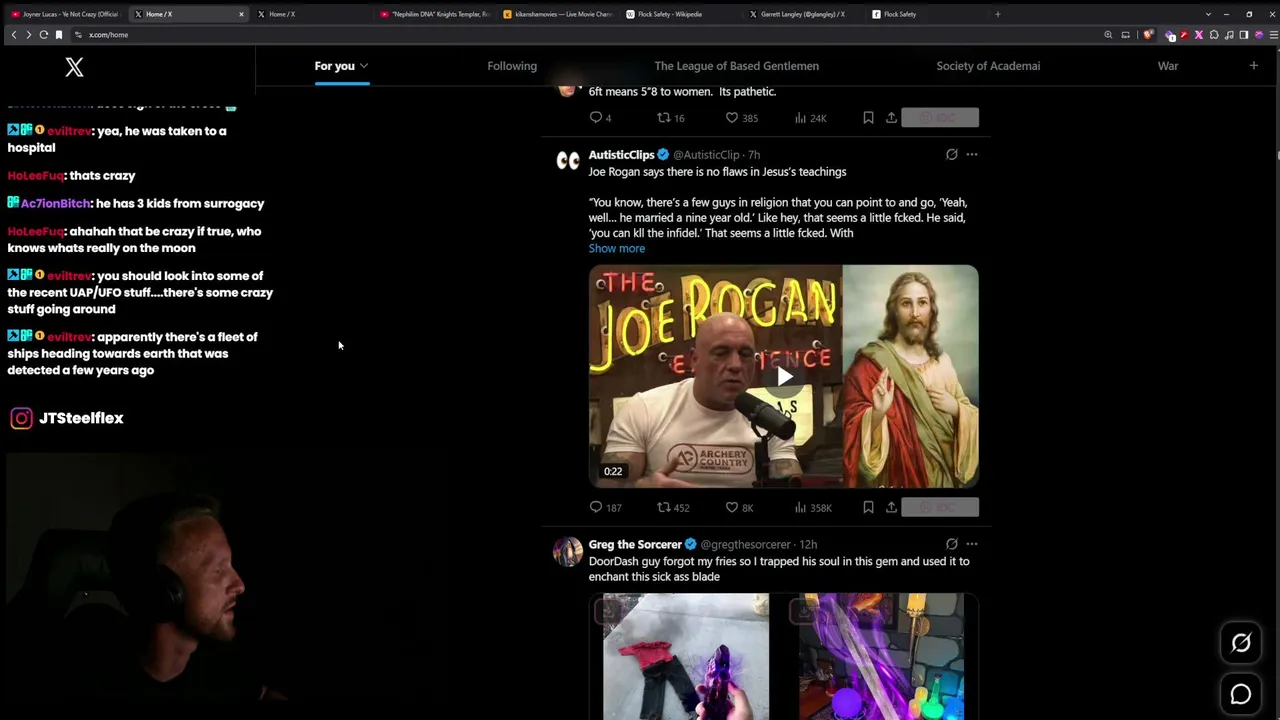Image resolution: width=1280 pixels, height=720 pixels.
Task: Open the Society of Academia! tab
Action: click(988, 66)
